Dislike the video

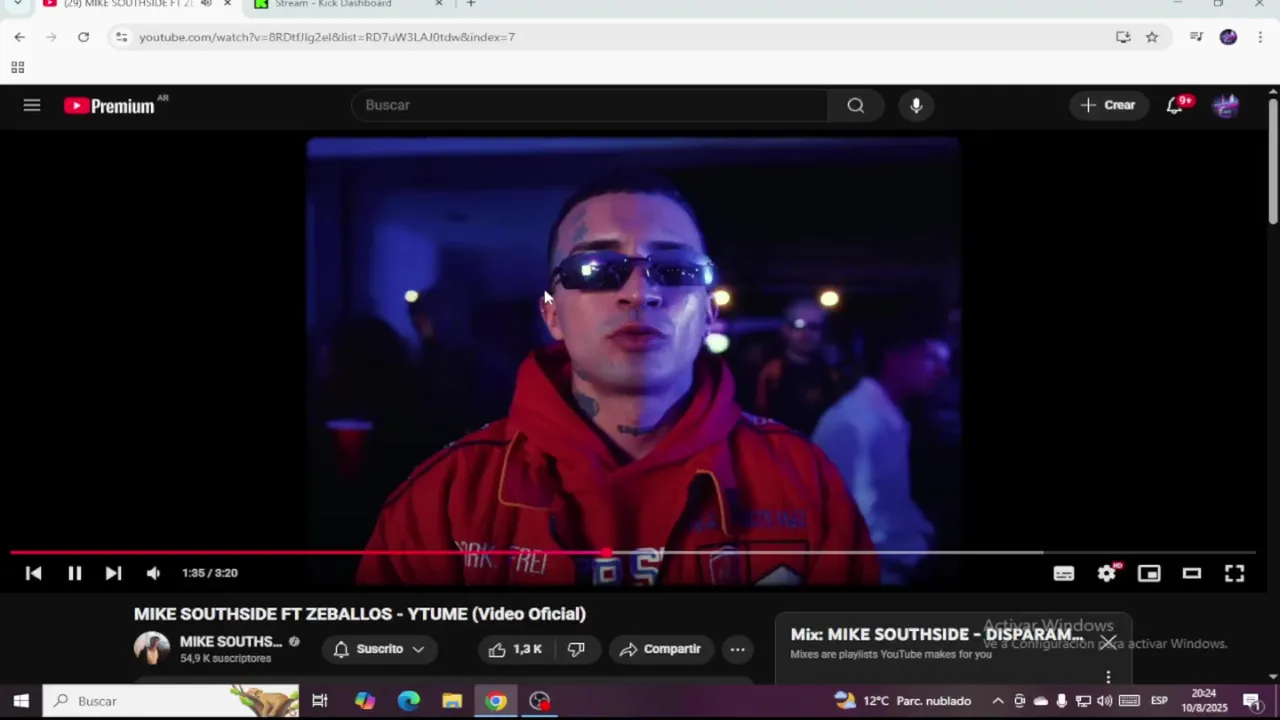576,649
